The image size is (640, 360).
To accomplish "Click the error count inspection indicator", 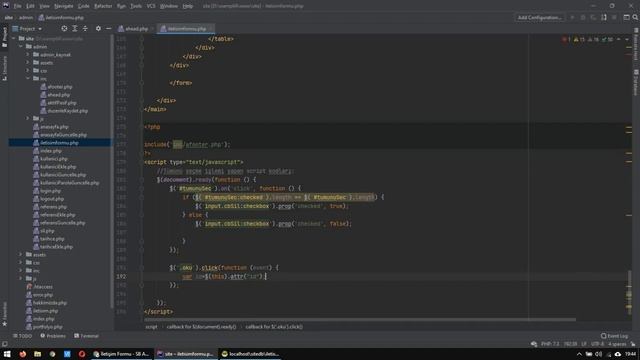I will tap(567, 40).
